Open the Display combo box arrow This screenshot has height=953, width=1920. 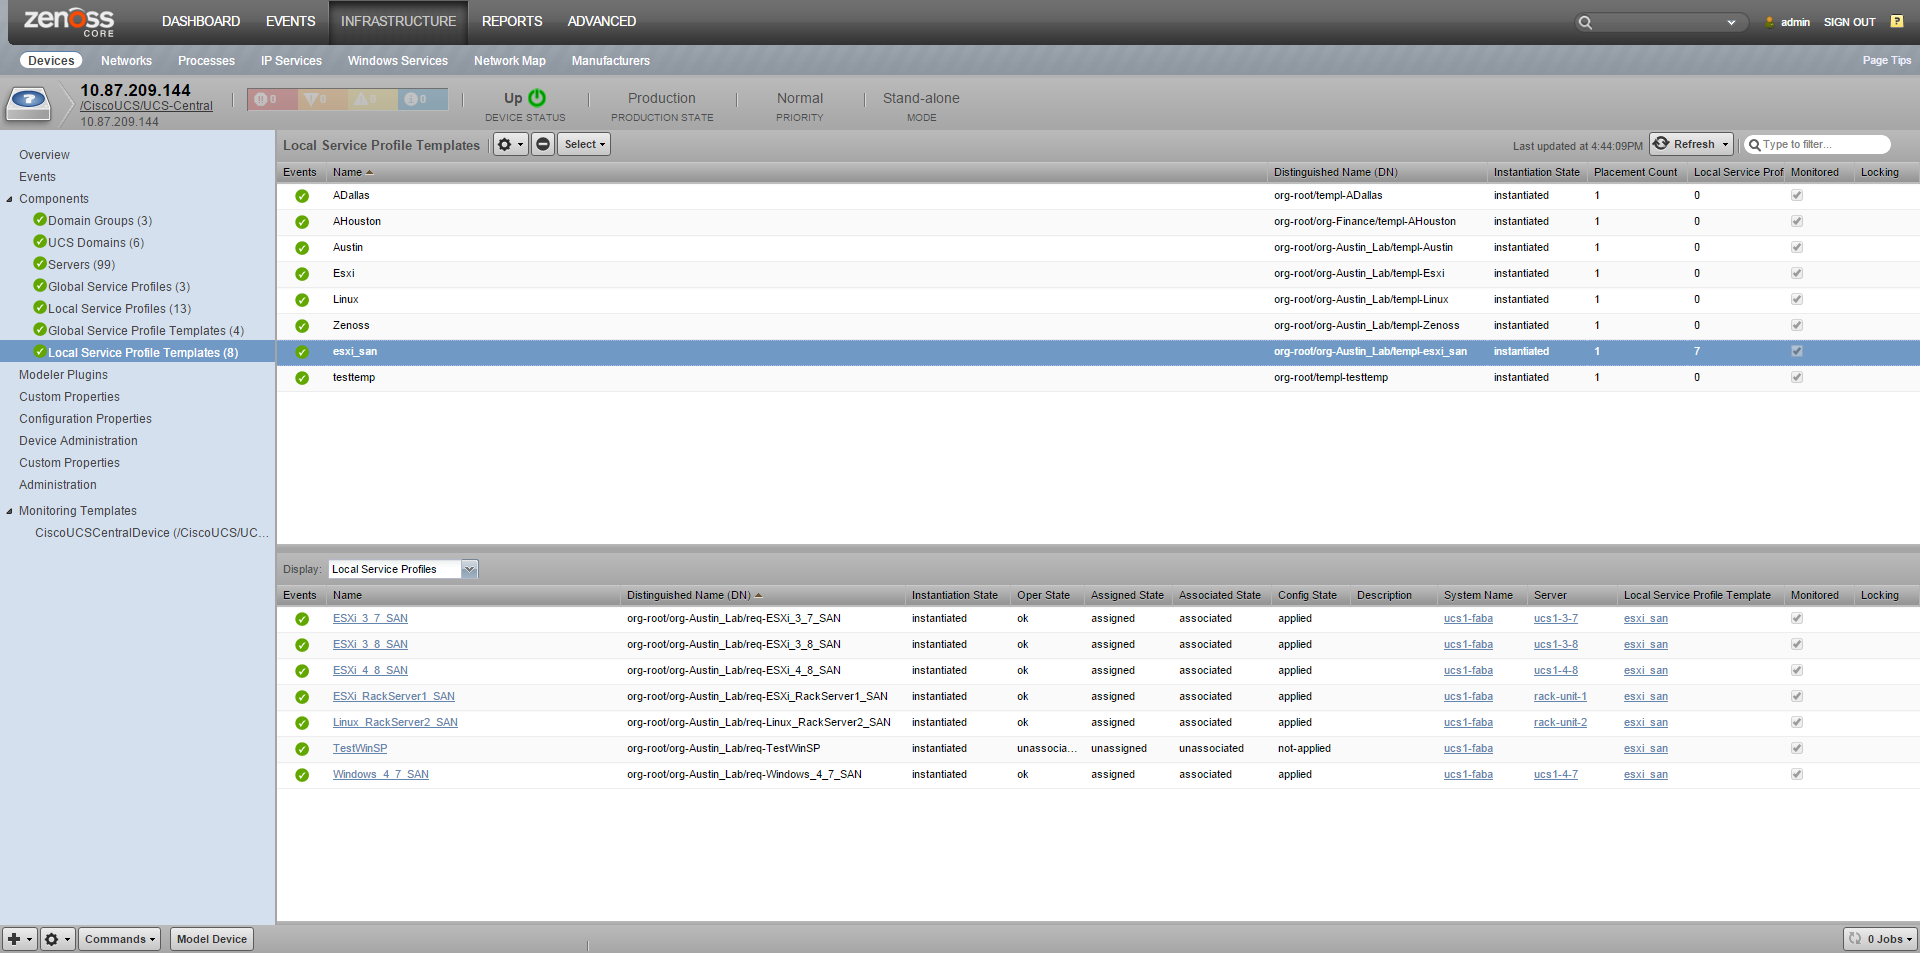[x=470, y=569]
